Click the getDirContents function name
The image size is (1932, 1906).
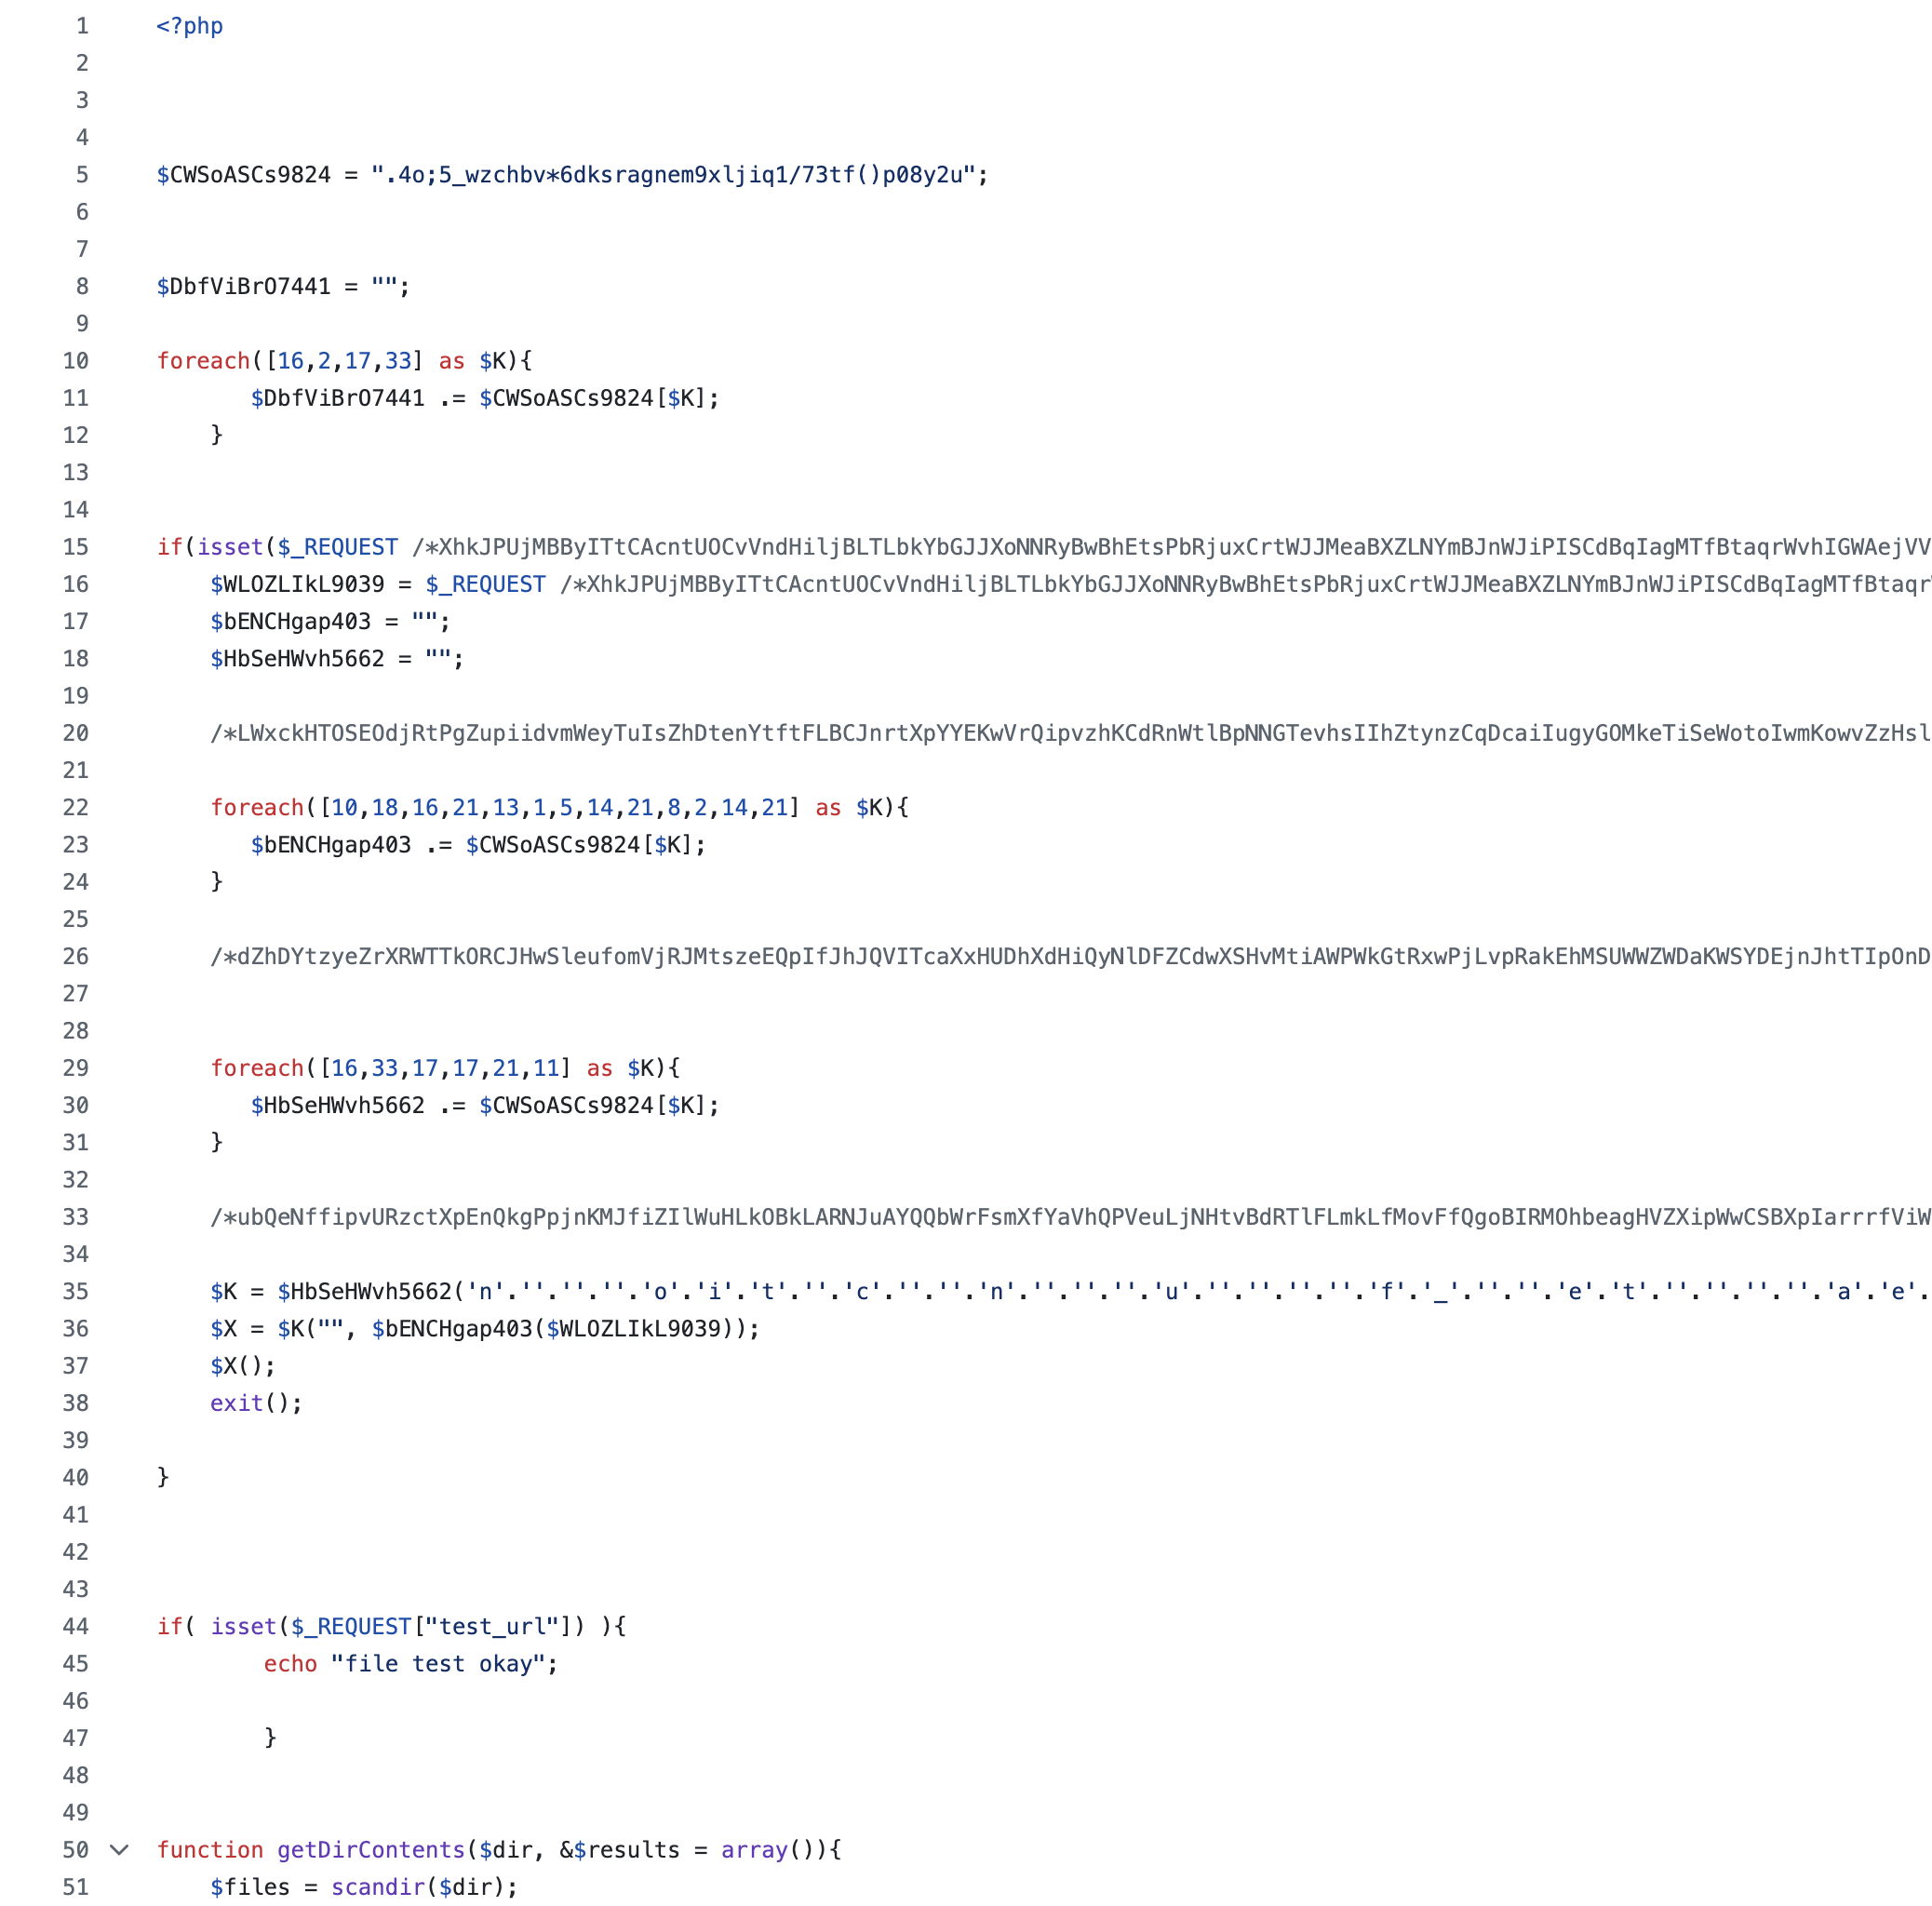pyautogui.click(x=371, y=1849)
